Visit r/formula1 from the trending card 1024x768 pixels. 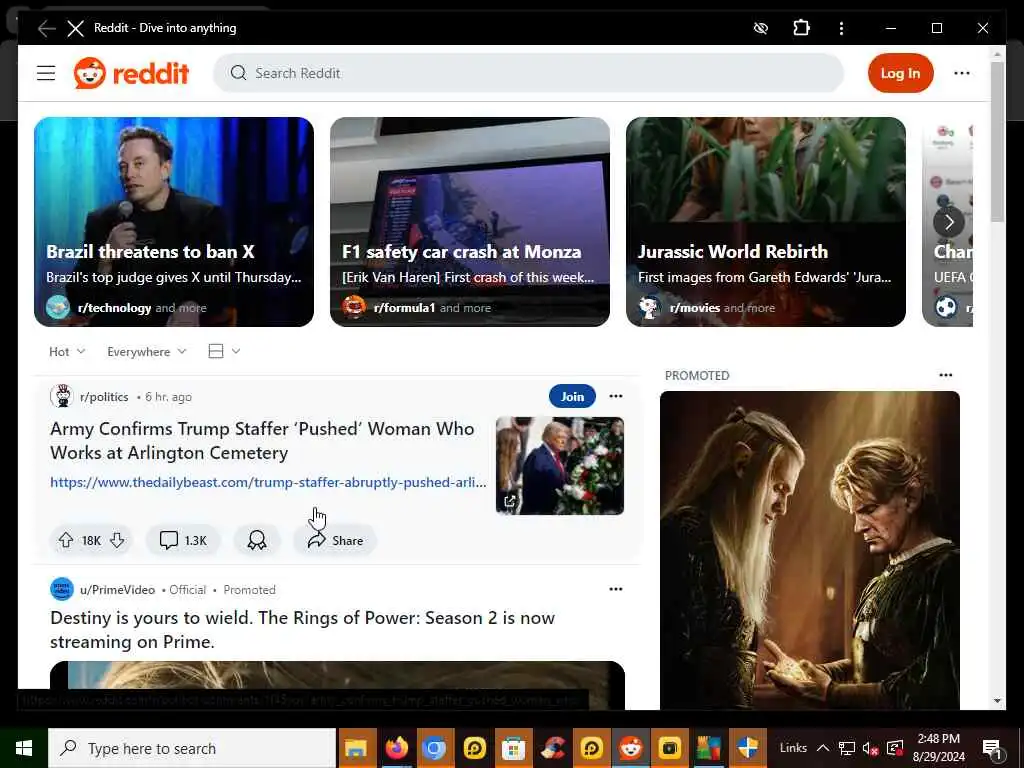coord(404,308)
